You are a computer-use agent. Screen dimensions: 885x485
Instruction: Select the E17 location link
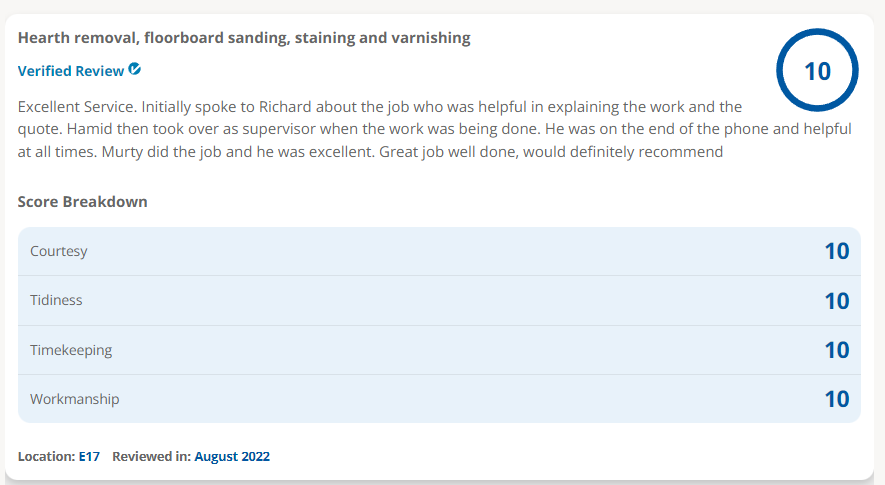(x=89, y=456)
